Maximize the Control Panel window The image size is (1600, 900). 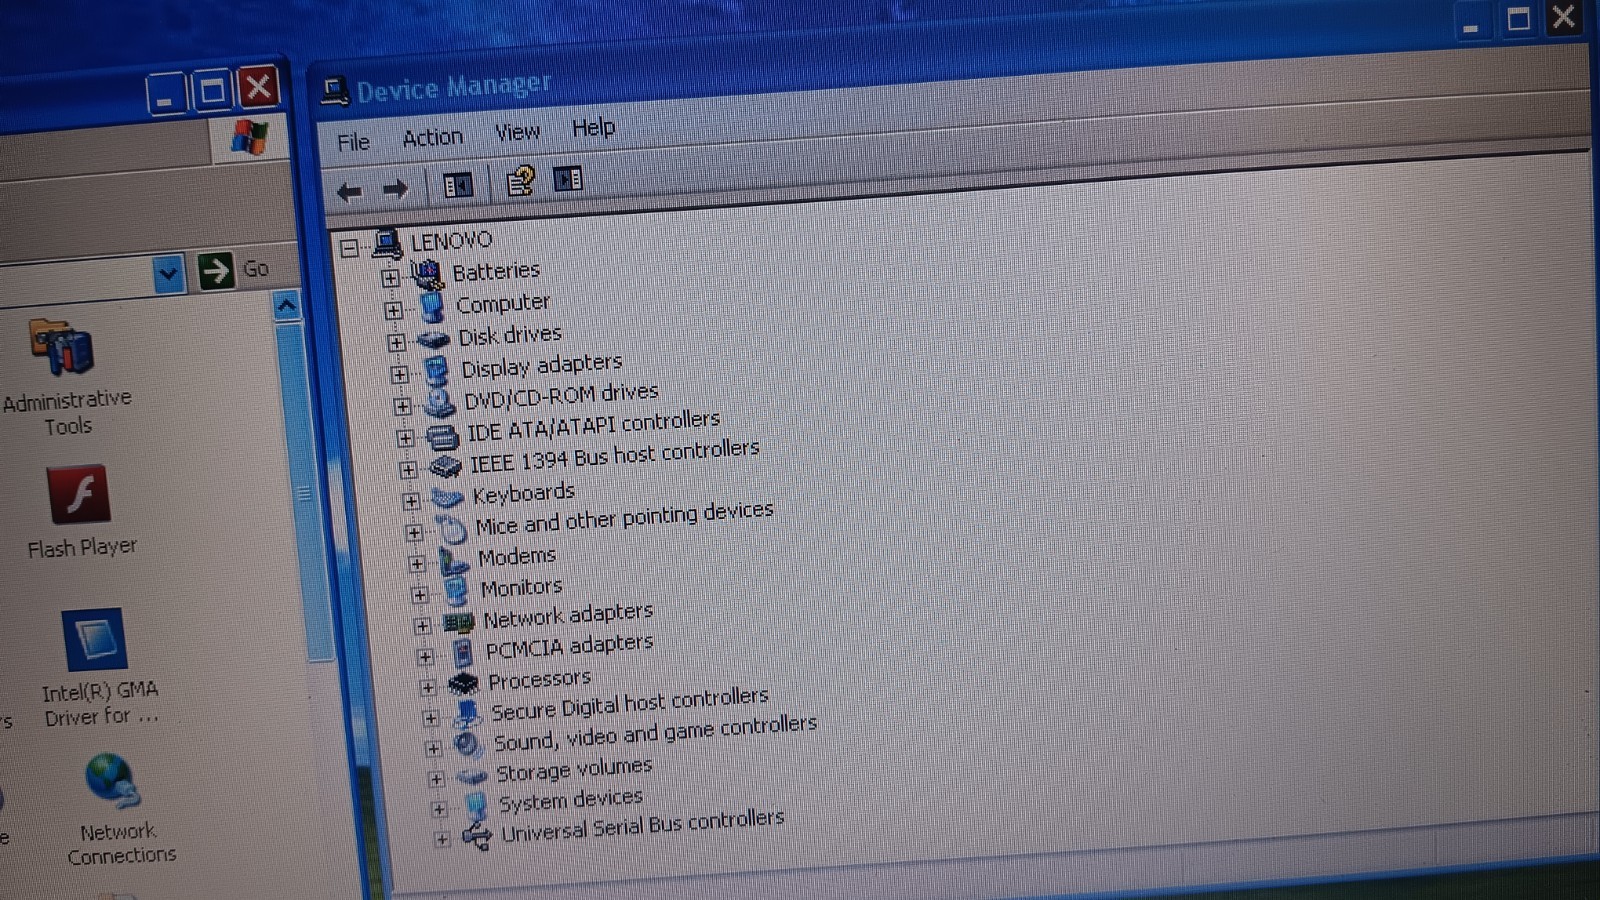coord(212,93)
